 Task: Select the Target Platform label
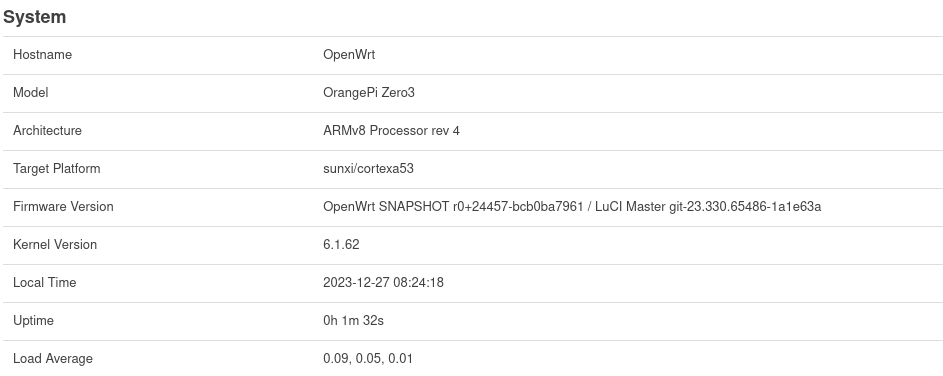pos(57,168)
